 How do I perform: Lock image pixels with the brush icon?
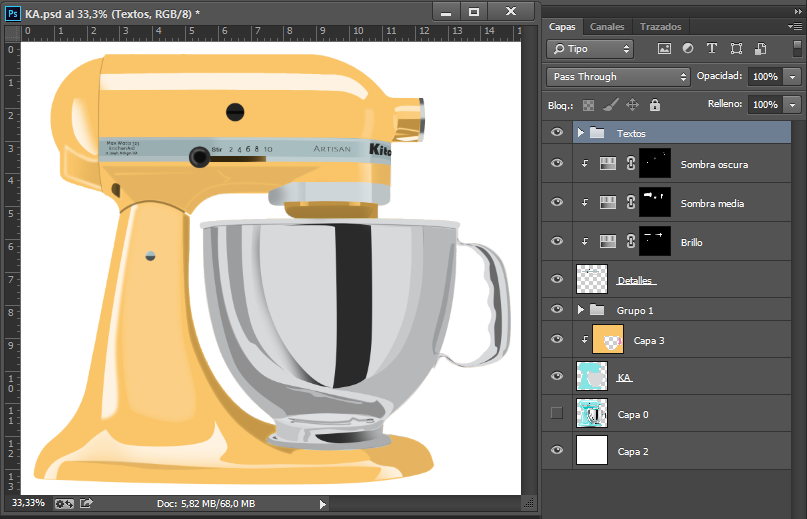611,104
